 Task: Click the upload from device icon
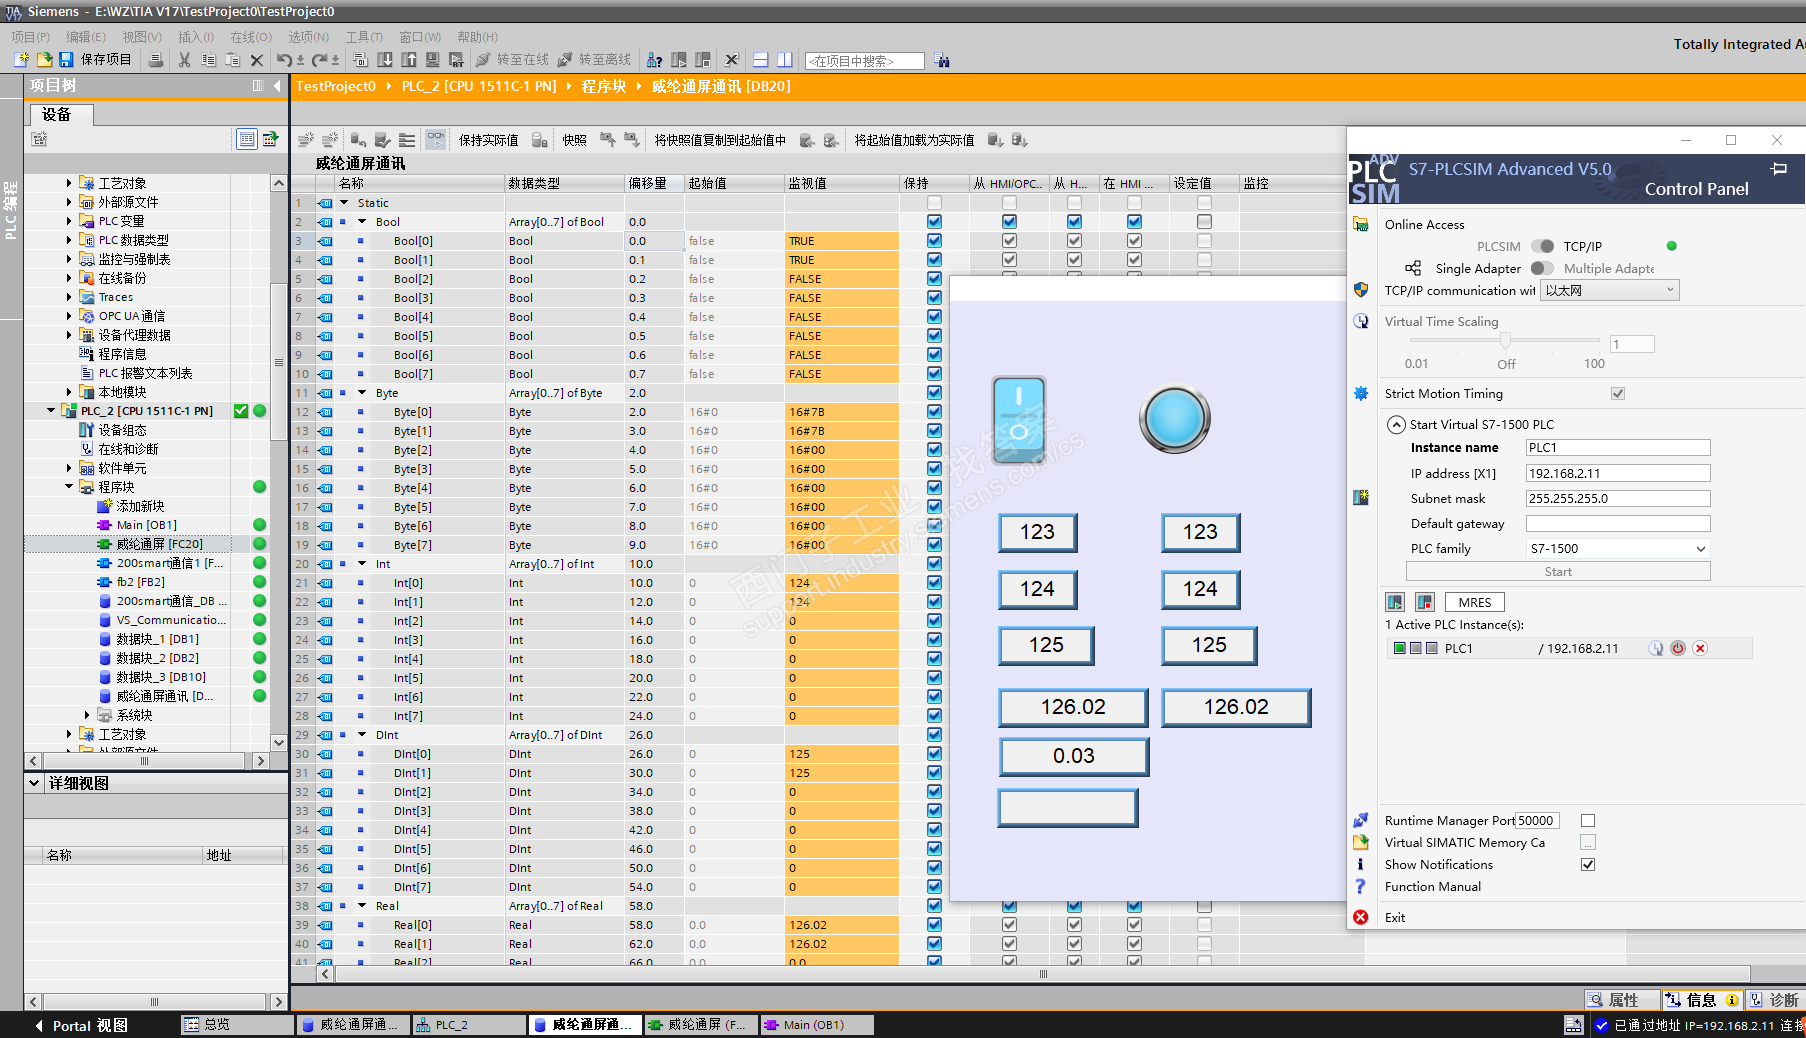(409, 60)
